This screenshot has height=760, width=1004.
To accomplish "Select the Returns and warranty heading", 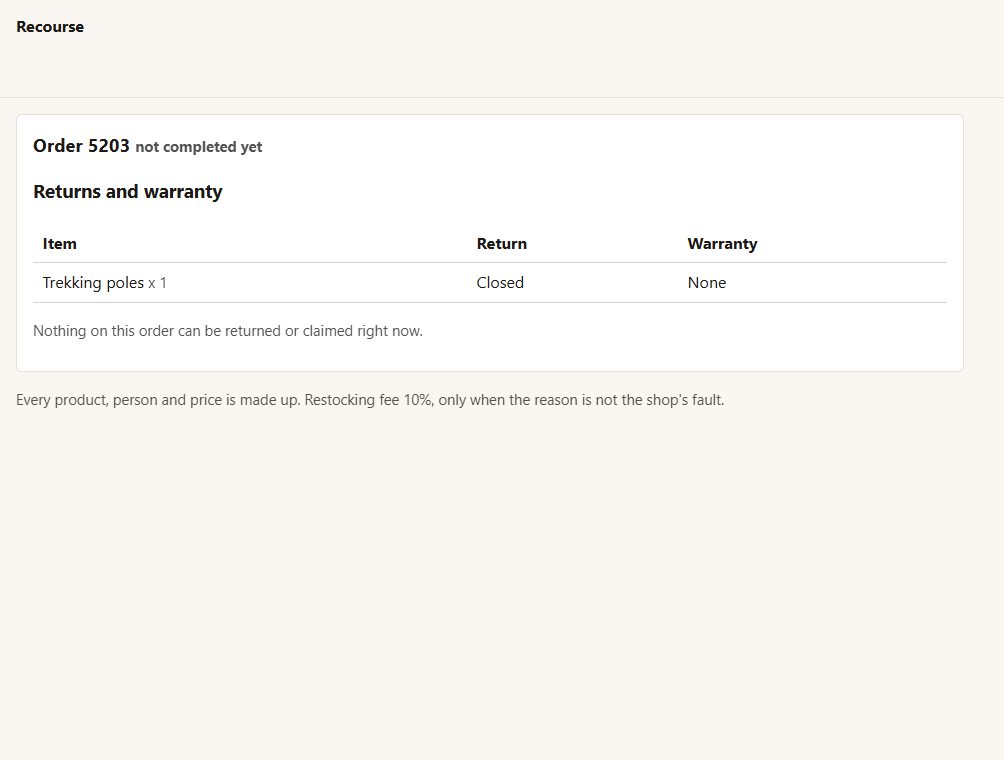I will [127, 191].
